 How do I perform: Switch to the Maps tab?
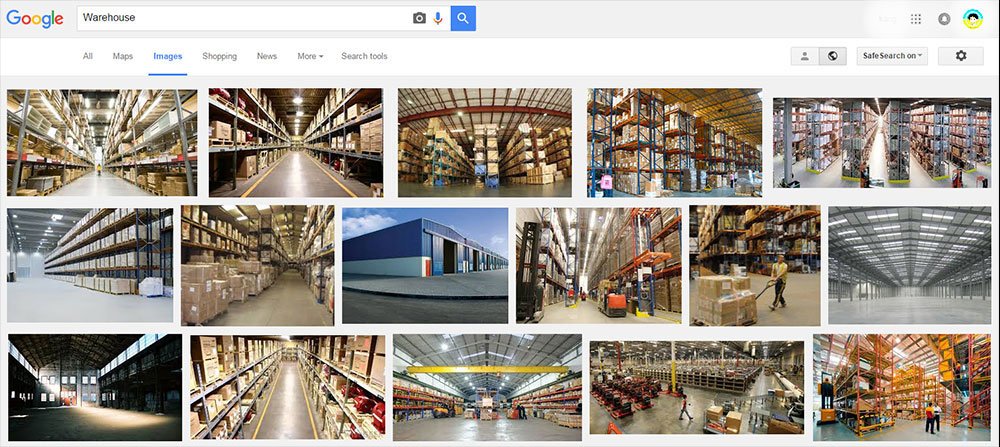[122, 56]
